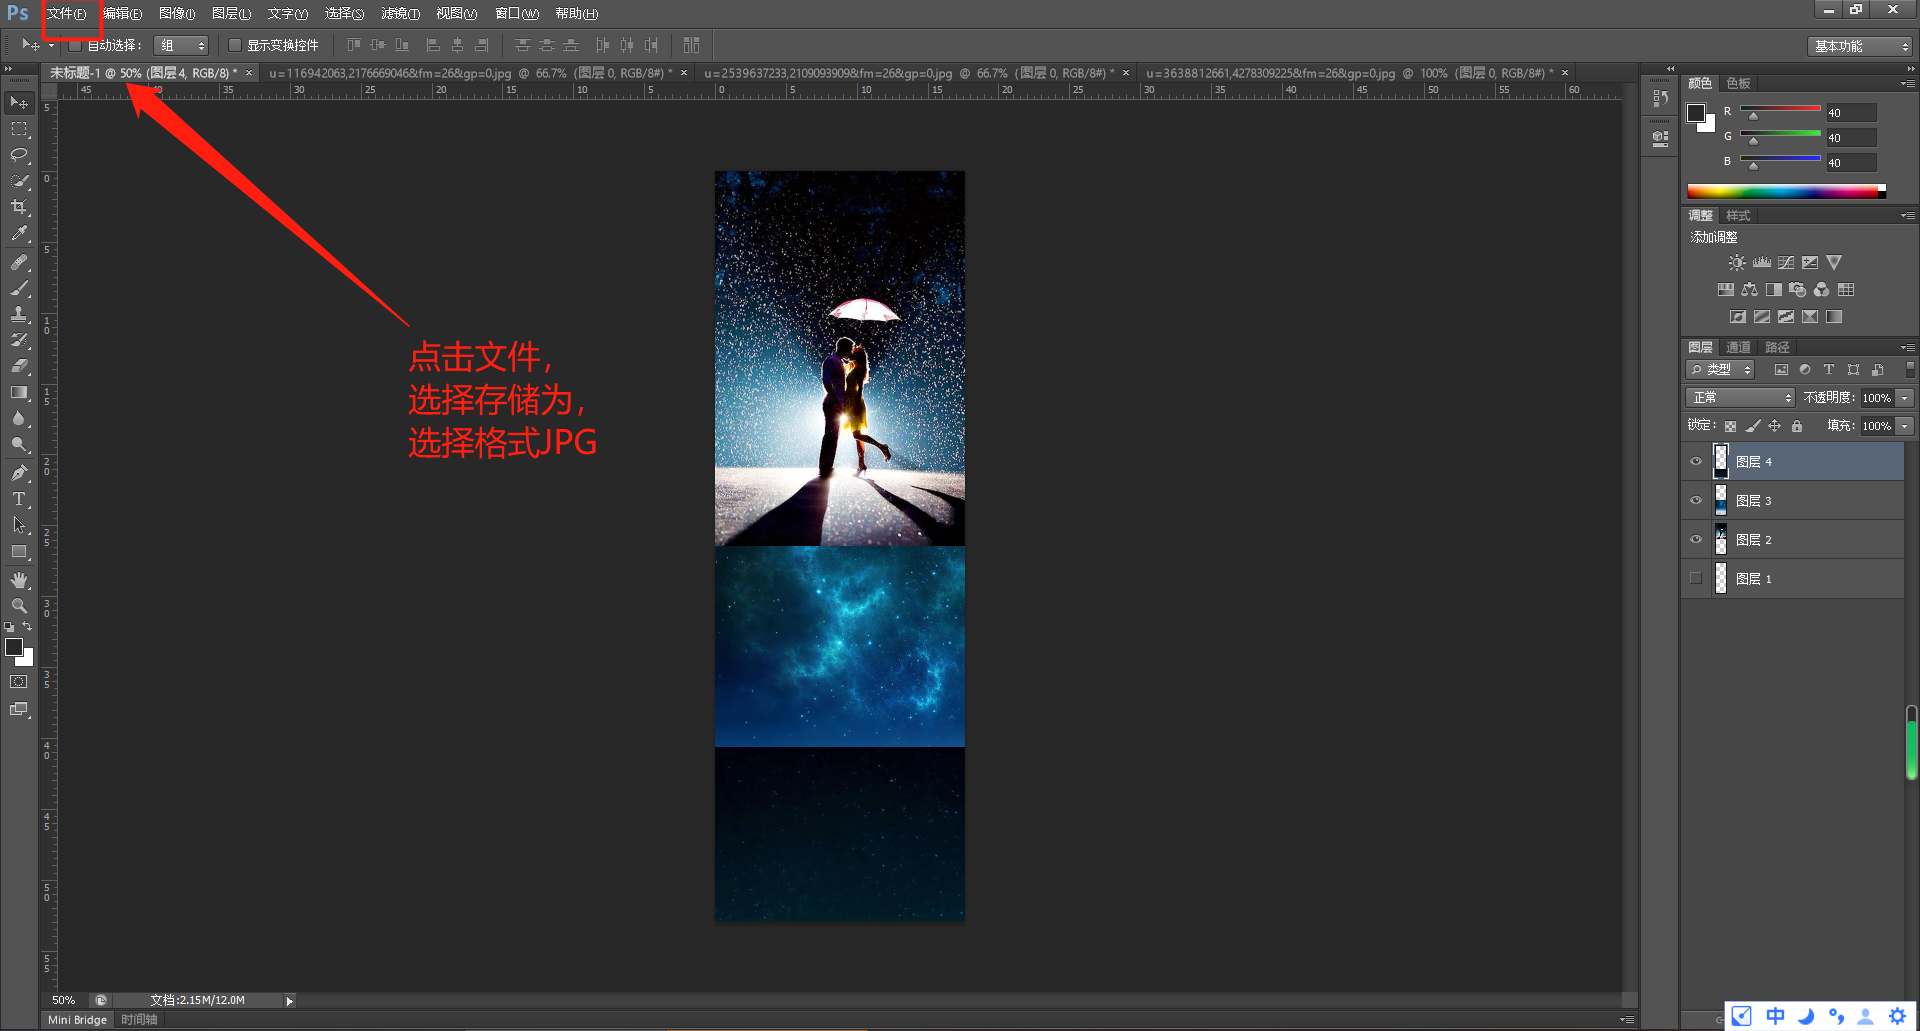Screen dimensions: 1920x1031
Task: Select the Horizontal Type tool
Action: 18,498
